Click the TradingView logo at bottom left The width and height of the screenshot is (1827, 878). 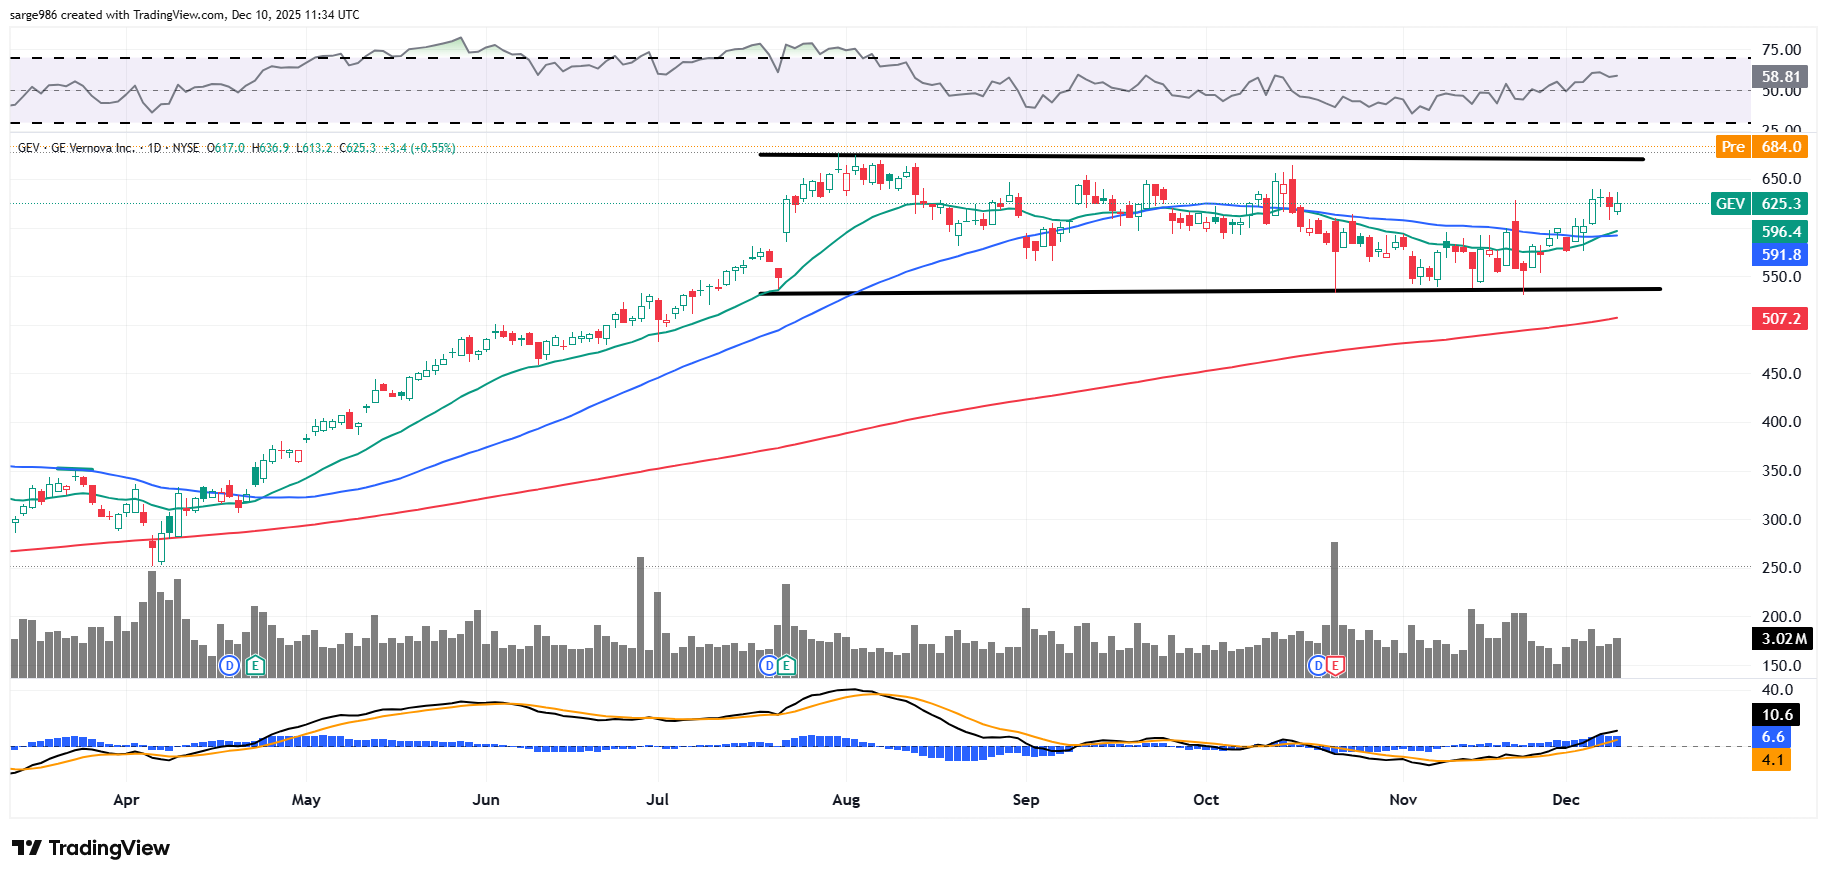(92, 848)
